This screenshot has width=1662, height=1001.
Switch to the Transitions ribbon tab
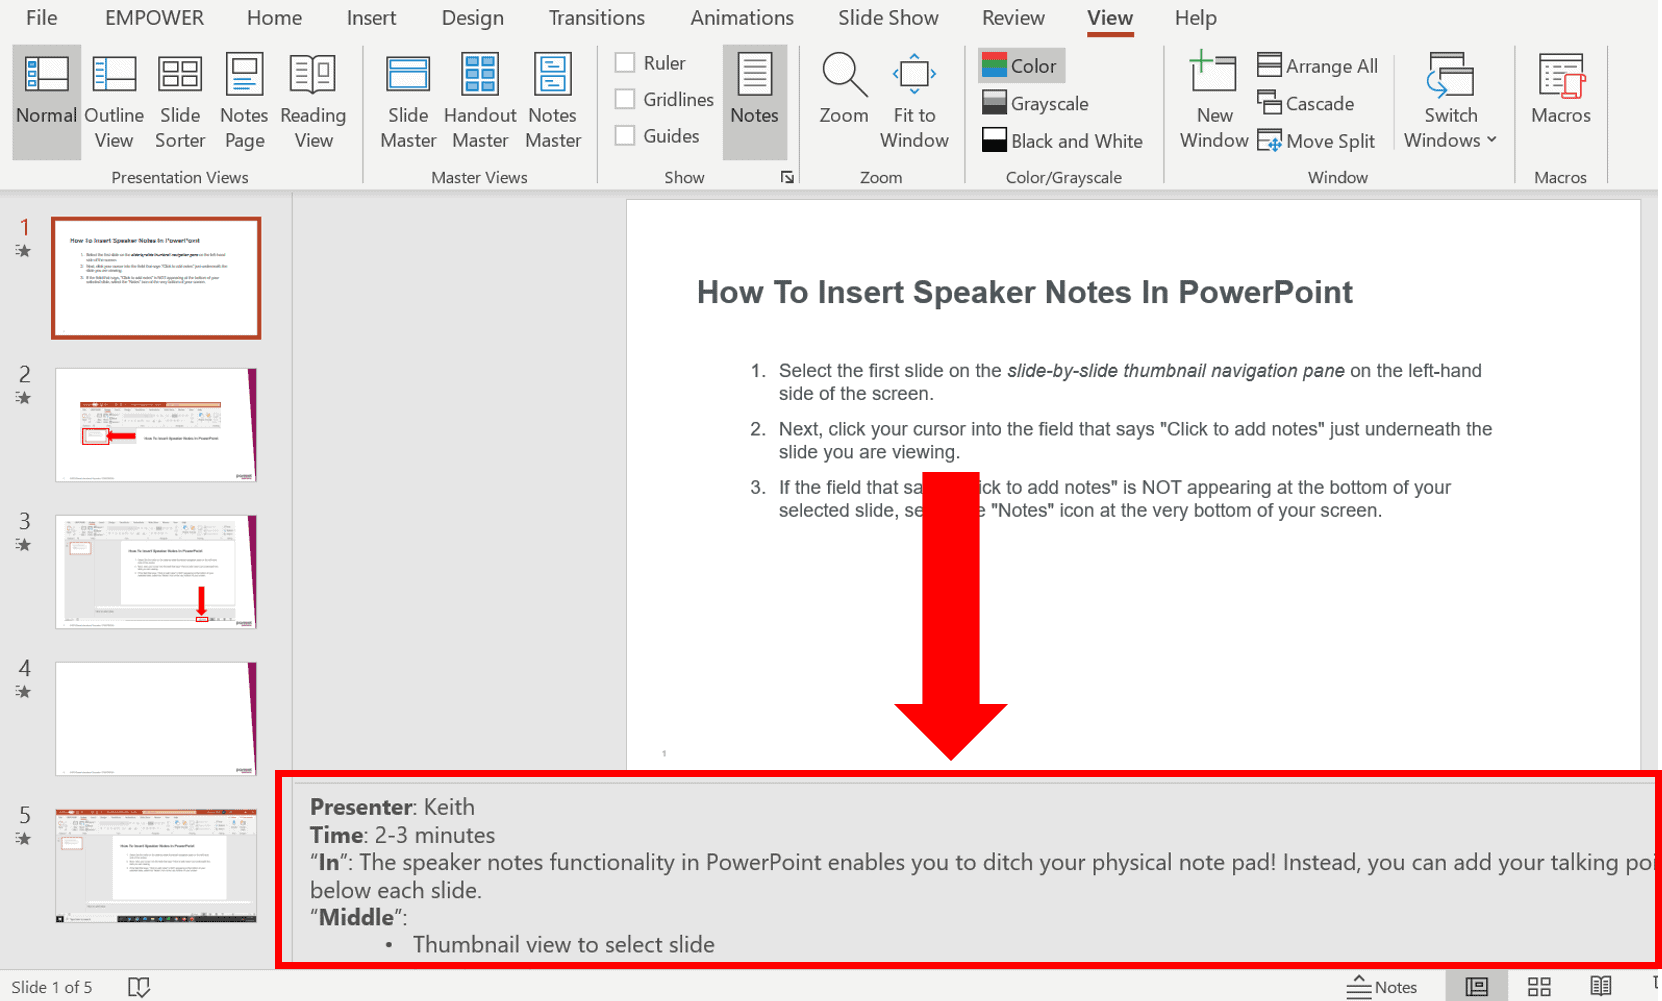click(596, 17)
